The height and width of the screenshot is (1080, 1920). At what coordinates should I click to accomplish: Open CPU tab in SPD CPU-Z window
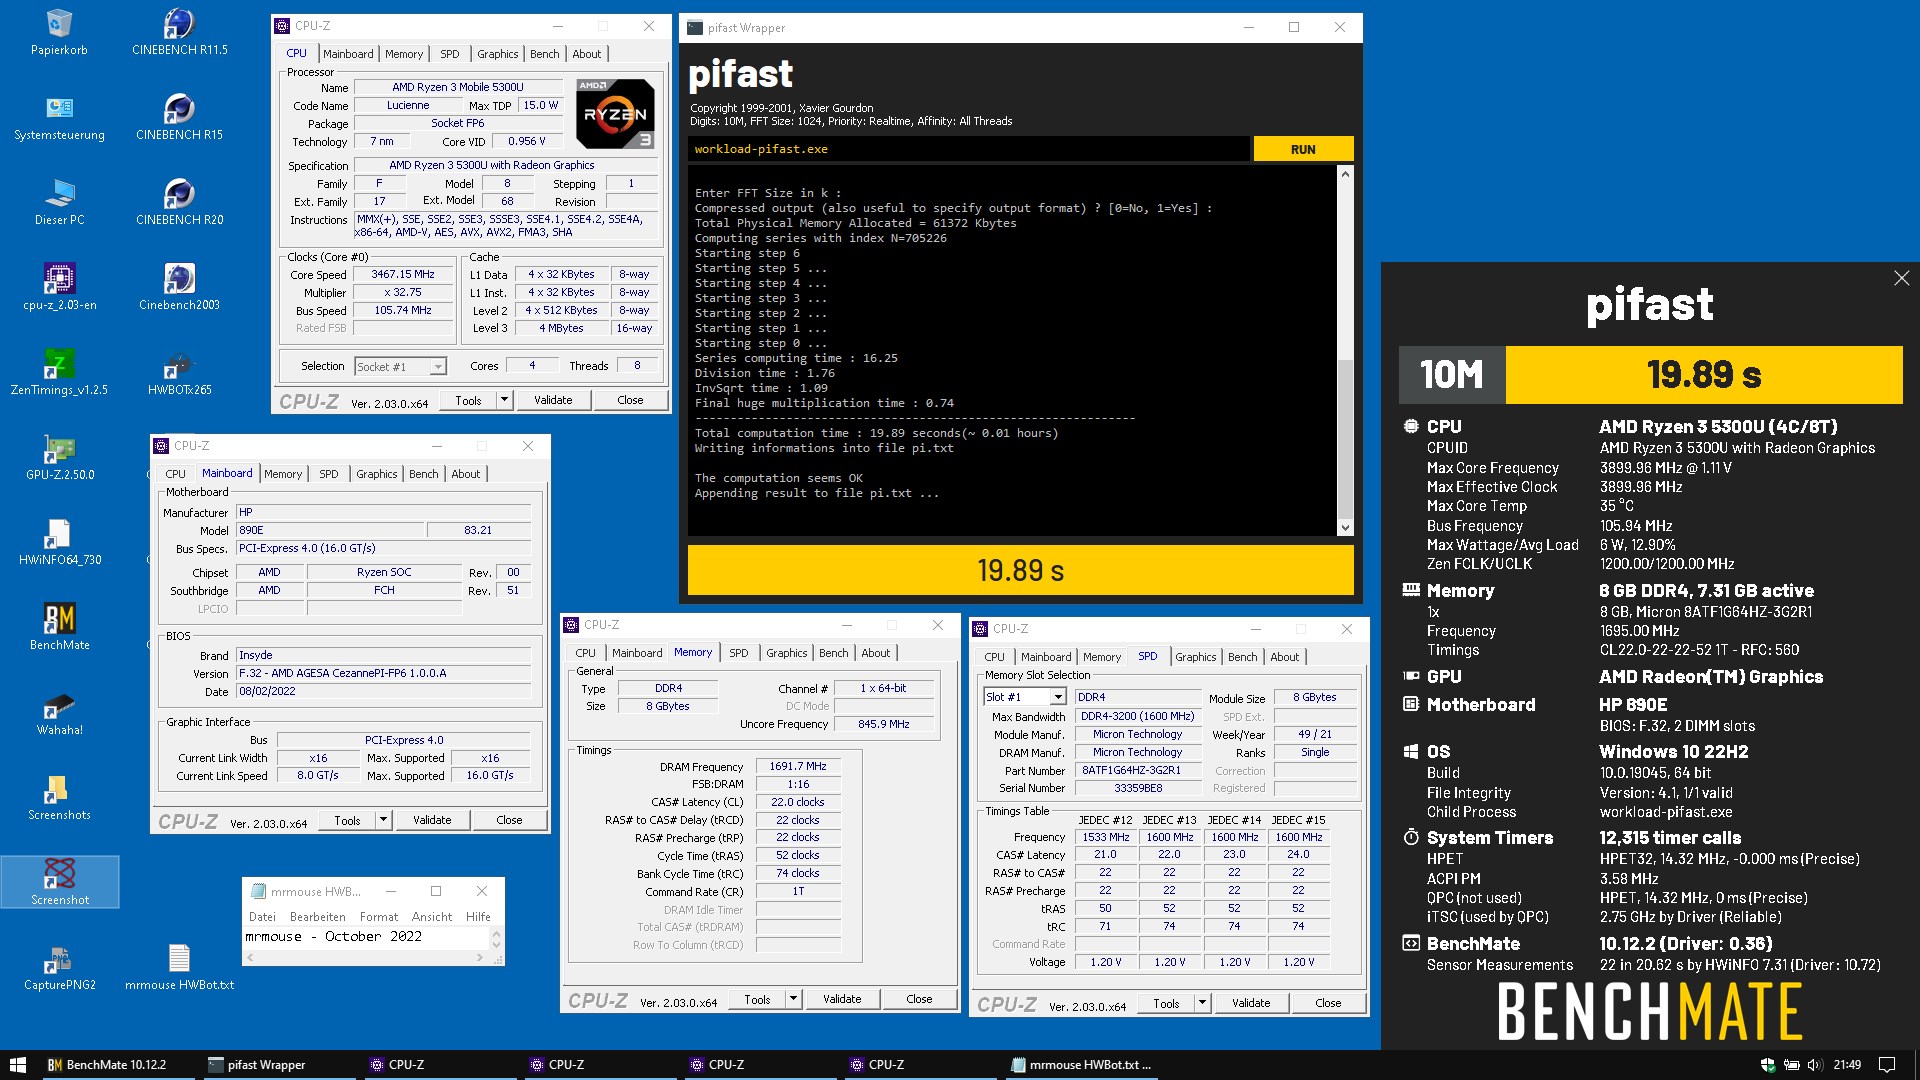pyautogui.click(x=994, y=657)
